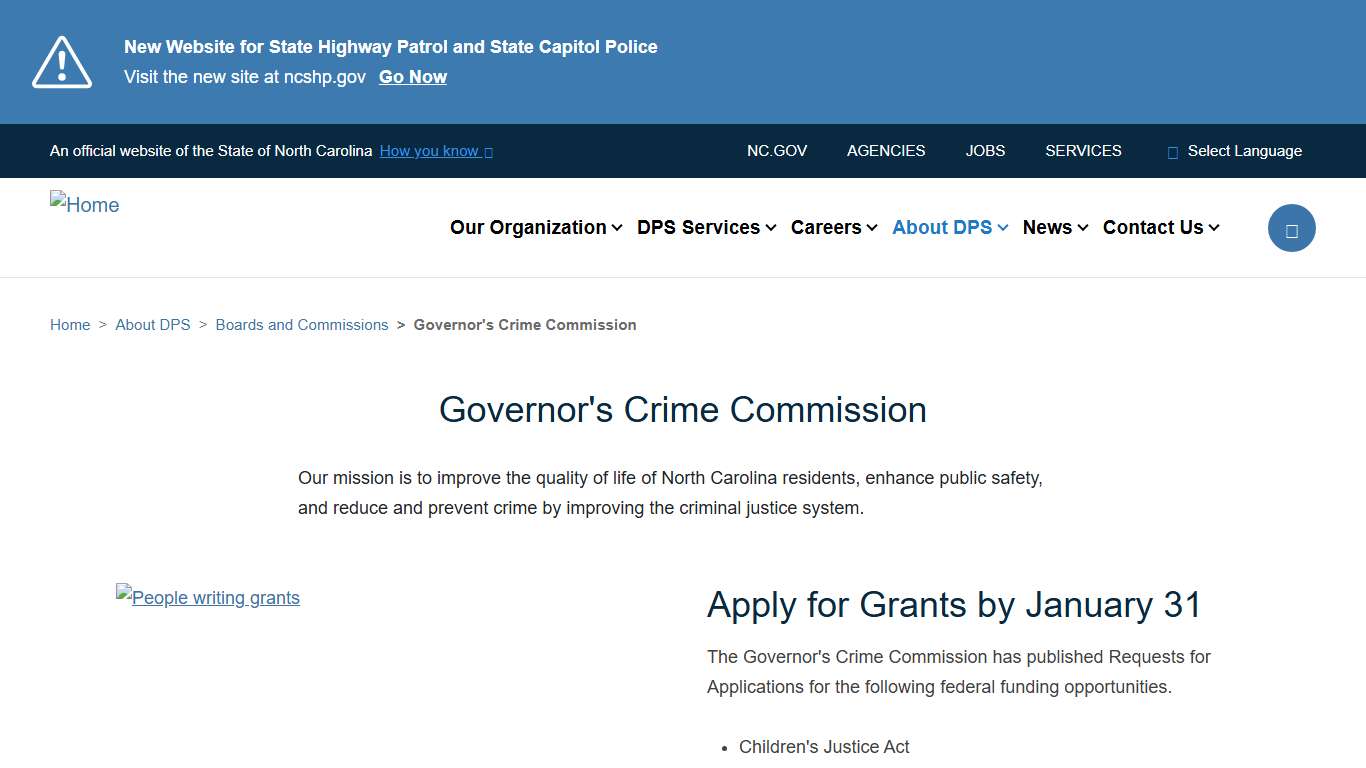Select the NC.GOV menu item

(x=777, y=151)
